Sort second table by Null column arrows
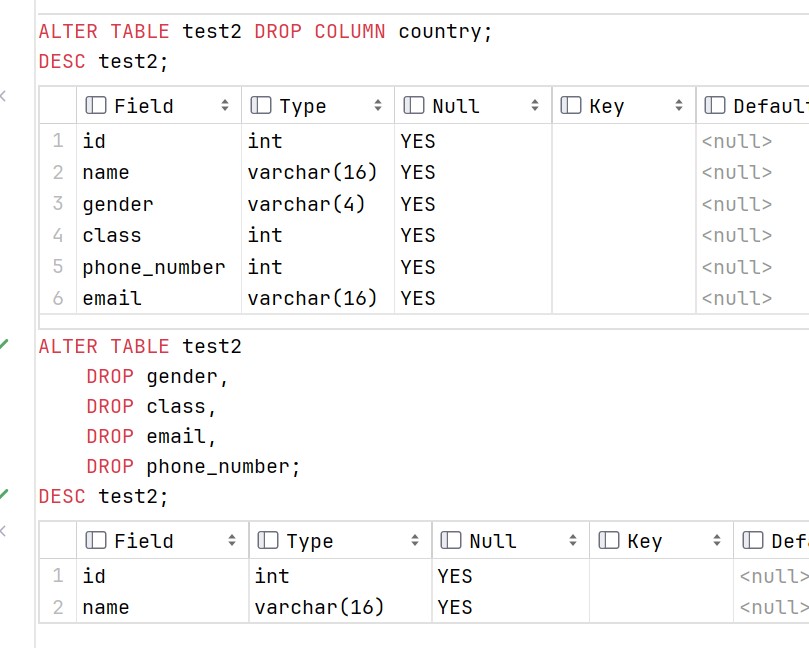Viewport: 809px width, 648px height. (x=573, y=540)
